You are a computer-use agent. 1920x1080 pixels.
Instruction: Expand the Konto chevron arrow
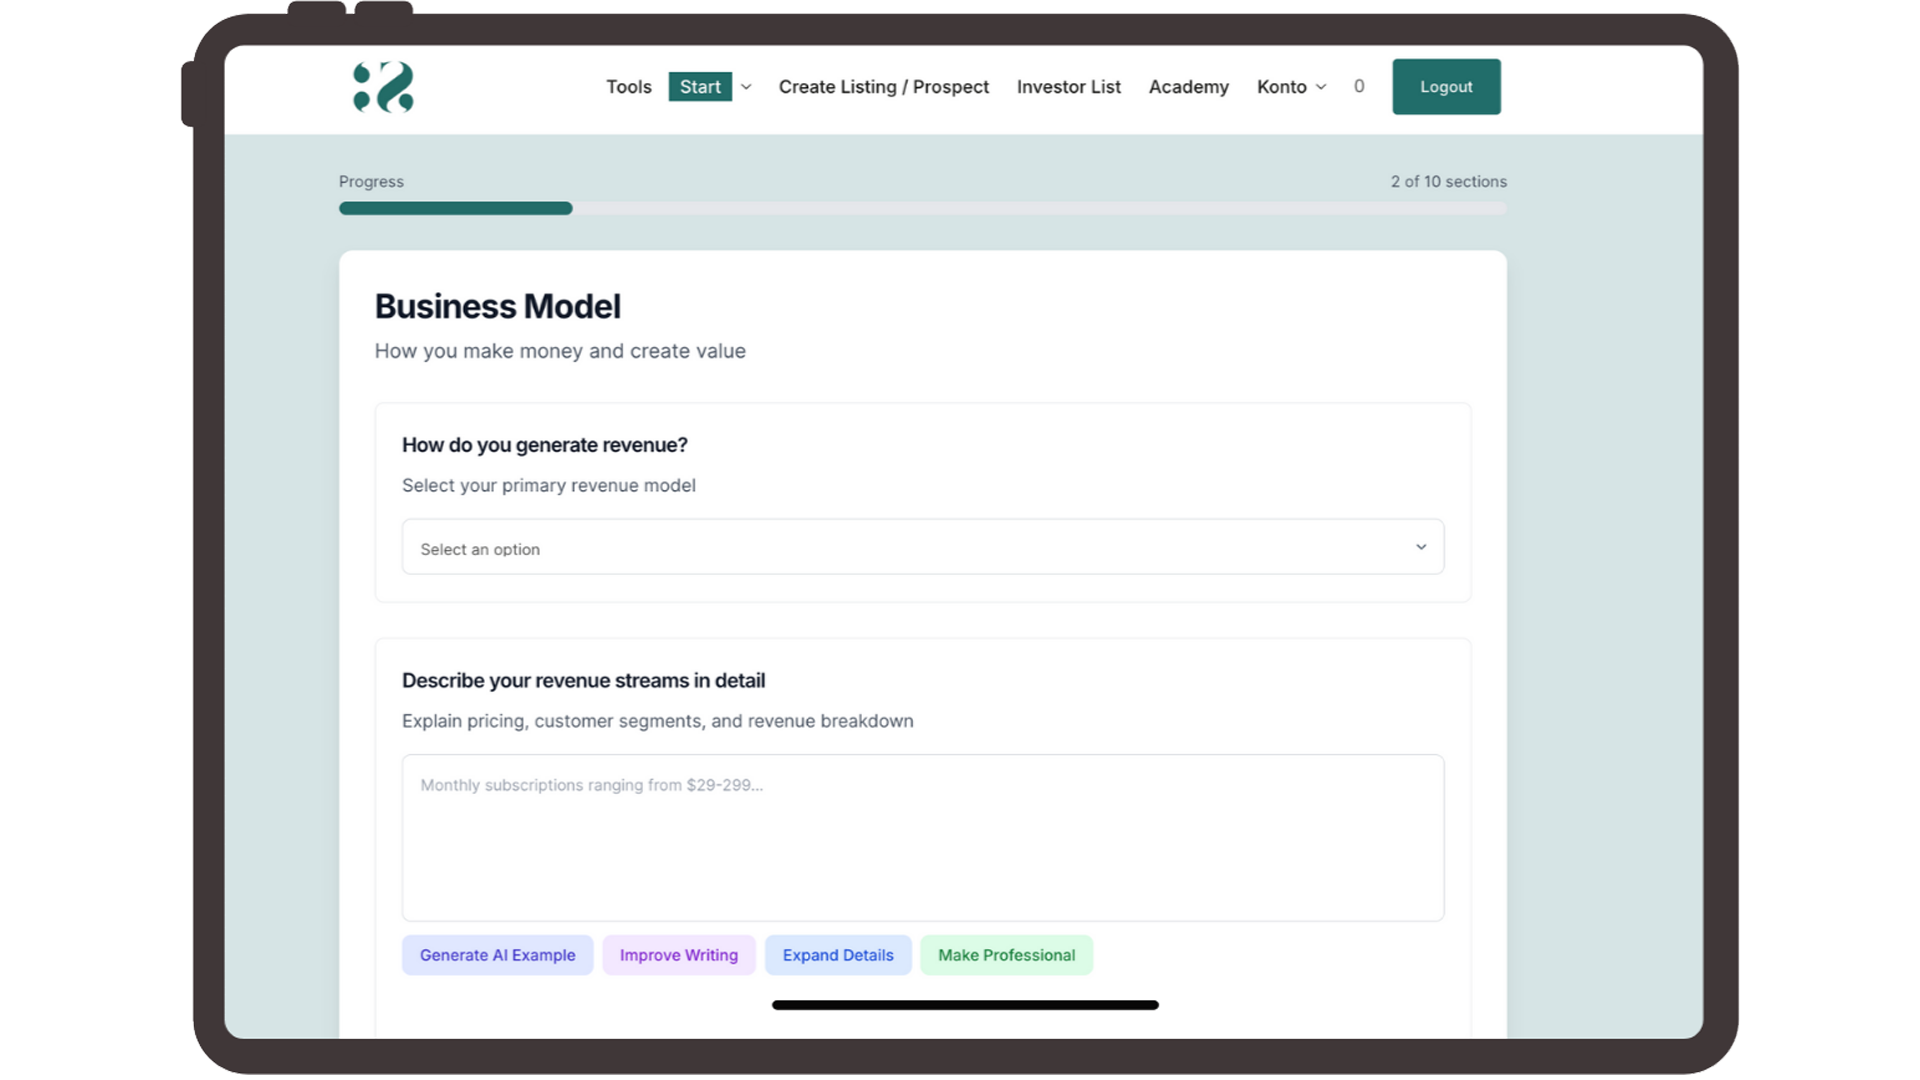(x=1321, y=87)
